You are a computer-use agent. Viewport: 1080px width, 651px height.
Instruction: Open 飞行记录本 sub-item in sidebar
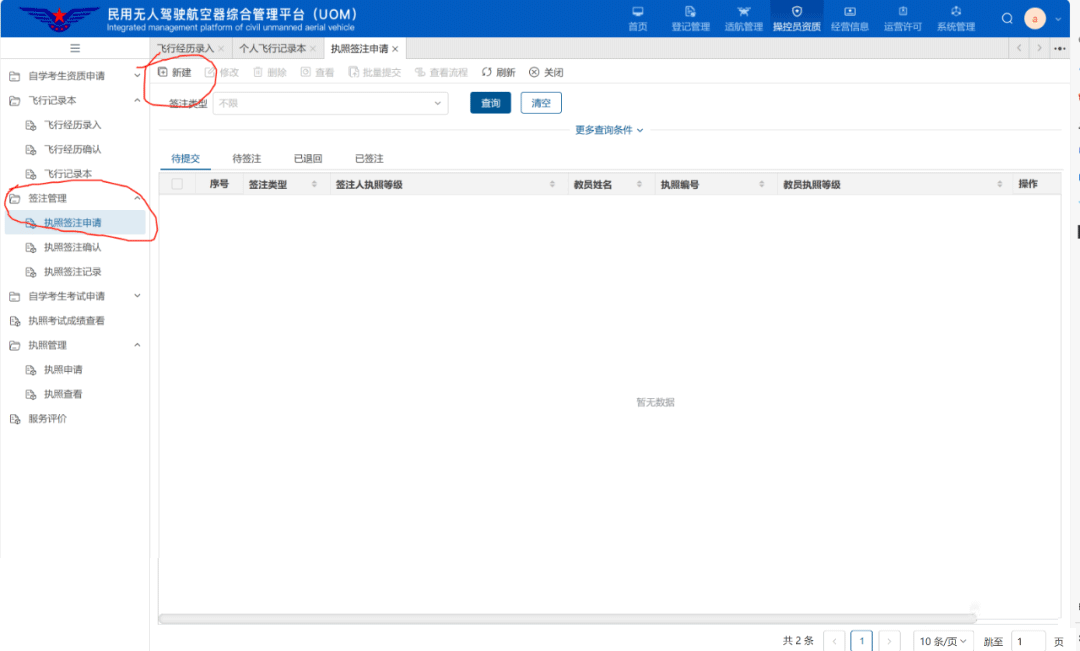(x=68, y=174)
